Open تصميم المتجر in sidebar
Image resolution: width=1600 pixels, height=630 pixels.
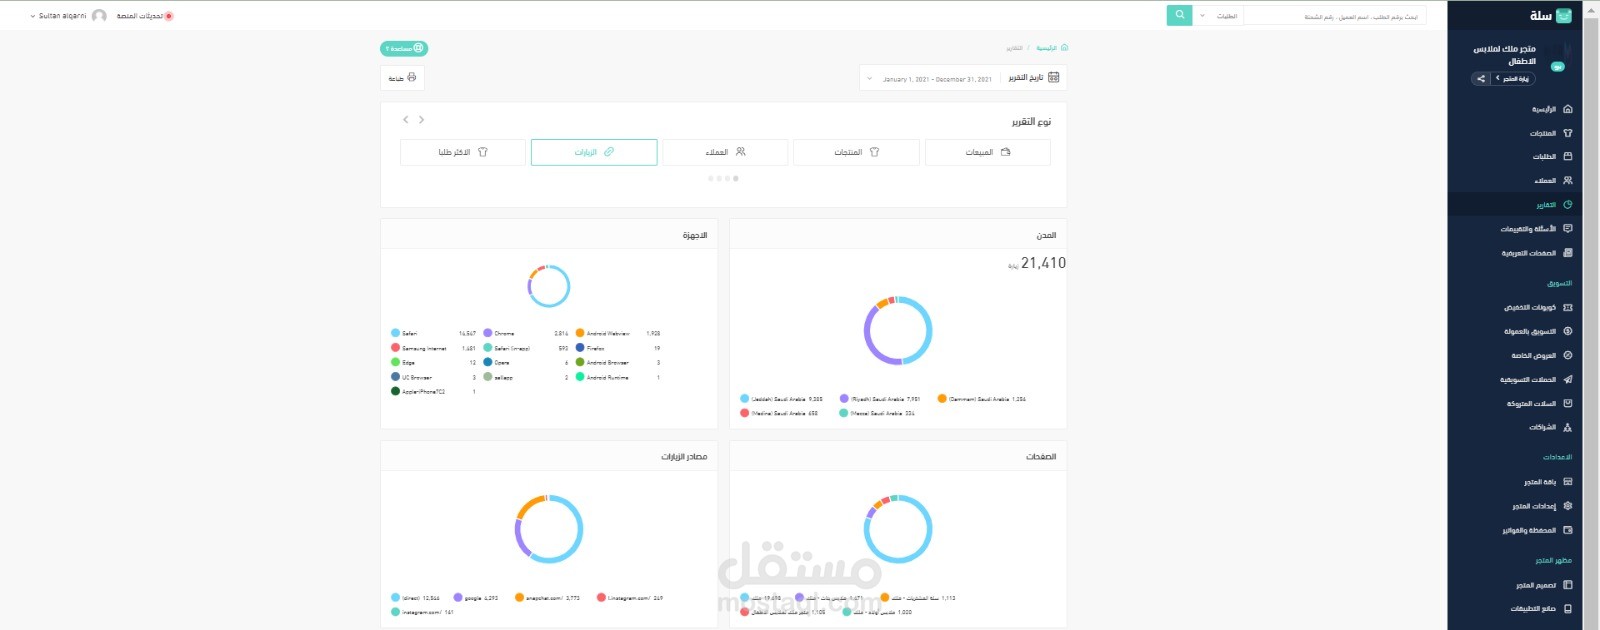(x=1544, y=585)
